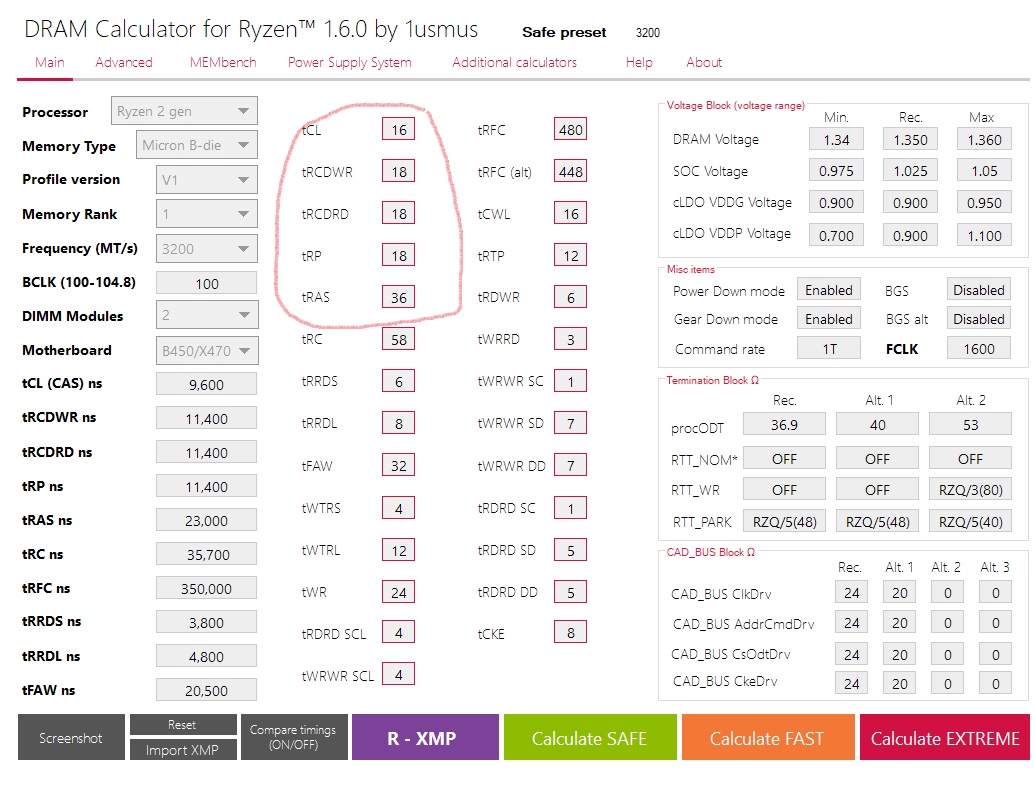1035x786 pixels.
Task: Click the tCL (CAS) ns value 9,600
Action: pos(207,384)
